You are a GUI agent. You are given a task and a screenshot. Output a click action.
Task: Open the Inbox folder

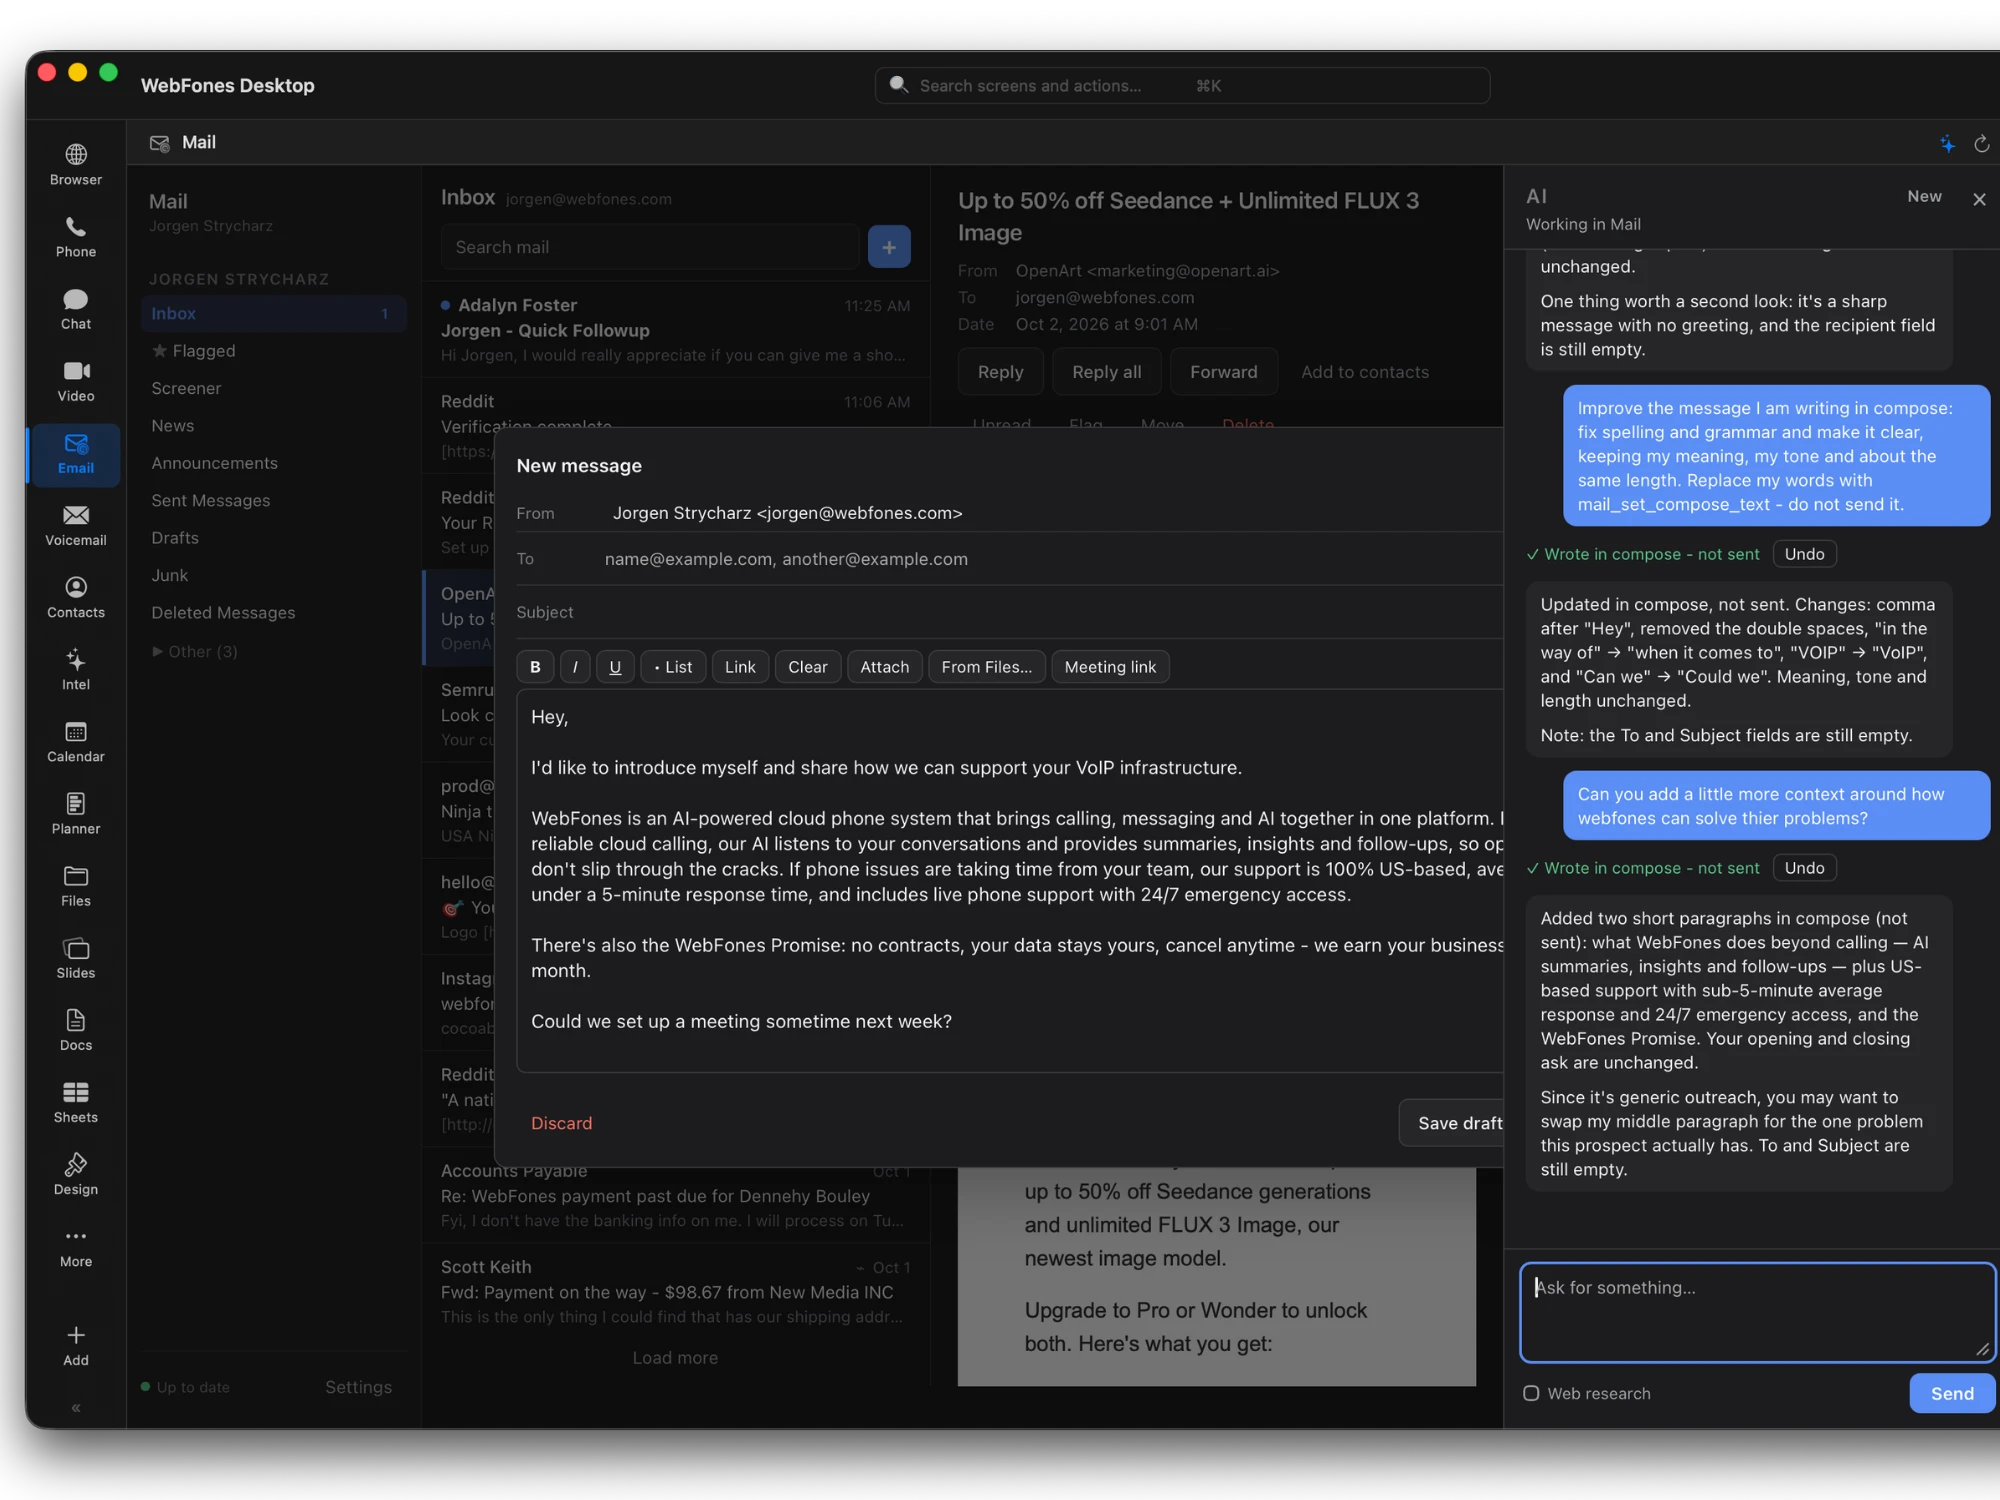[x=273, y=313]
